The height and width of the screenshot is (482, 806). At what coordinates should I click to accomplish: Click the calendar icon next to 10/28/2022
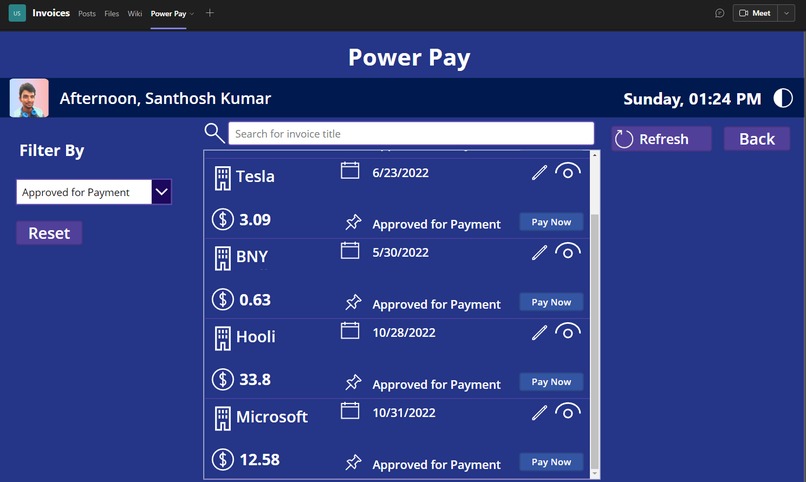click(350, 330)
